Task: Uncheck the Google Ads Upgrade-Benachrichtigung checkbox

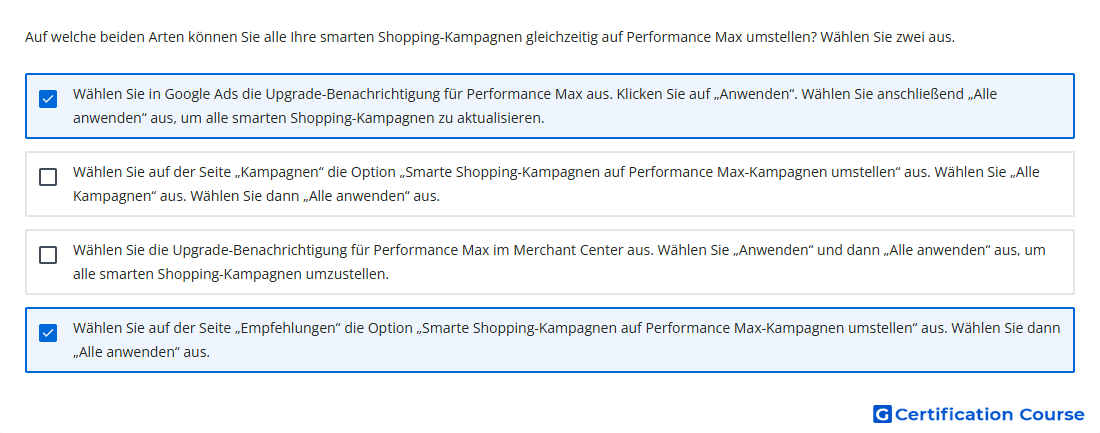Action: click(x=48, y=99)
